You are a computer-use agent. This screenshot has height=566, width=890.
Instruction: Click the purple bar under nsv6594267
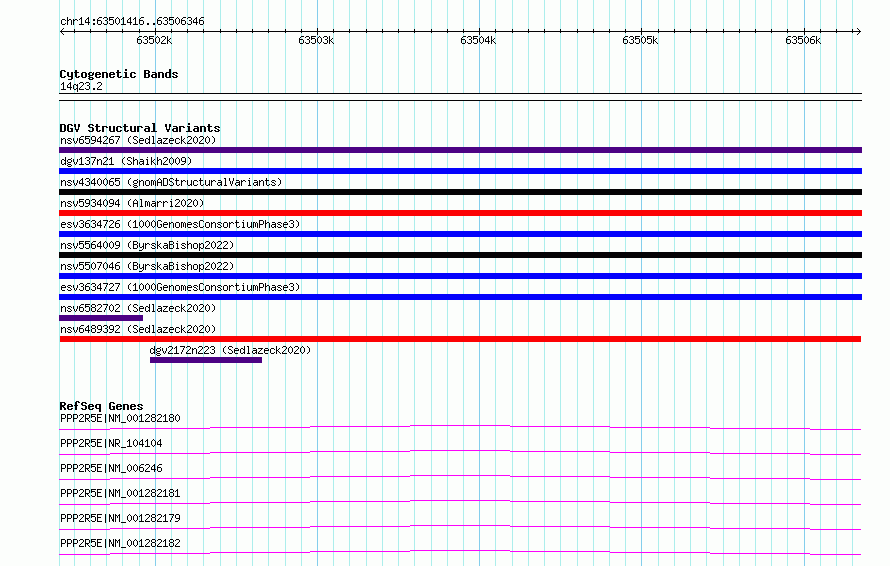pyautogui.click(x=460, y=150)
